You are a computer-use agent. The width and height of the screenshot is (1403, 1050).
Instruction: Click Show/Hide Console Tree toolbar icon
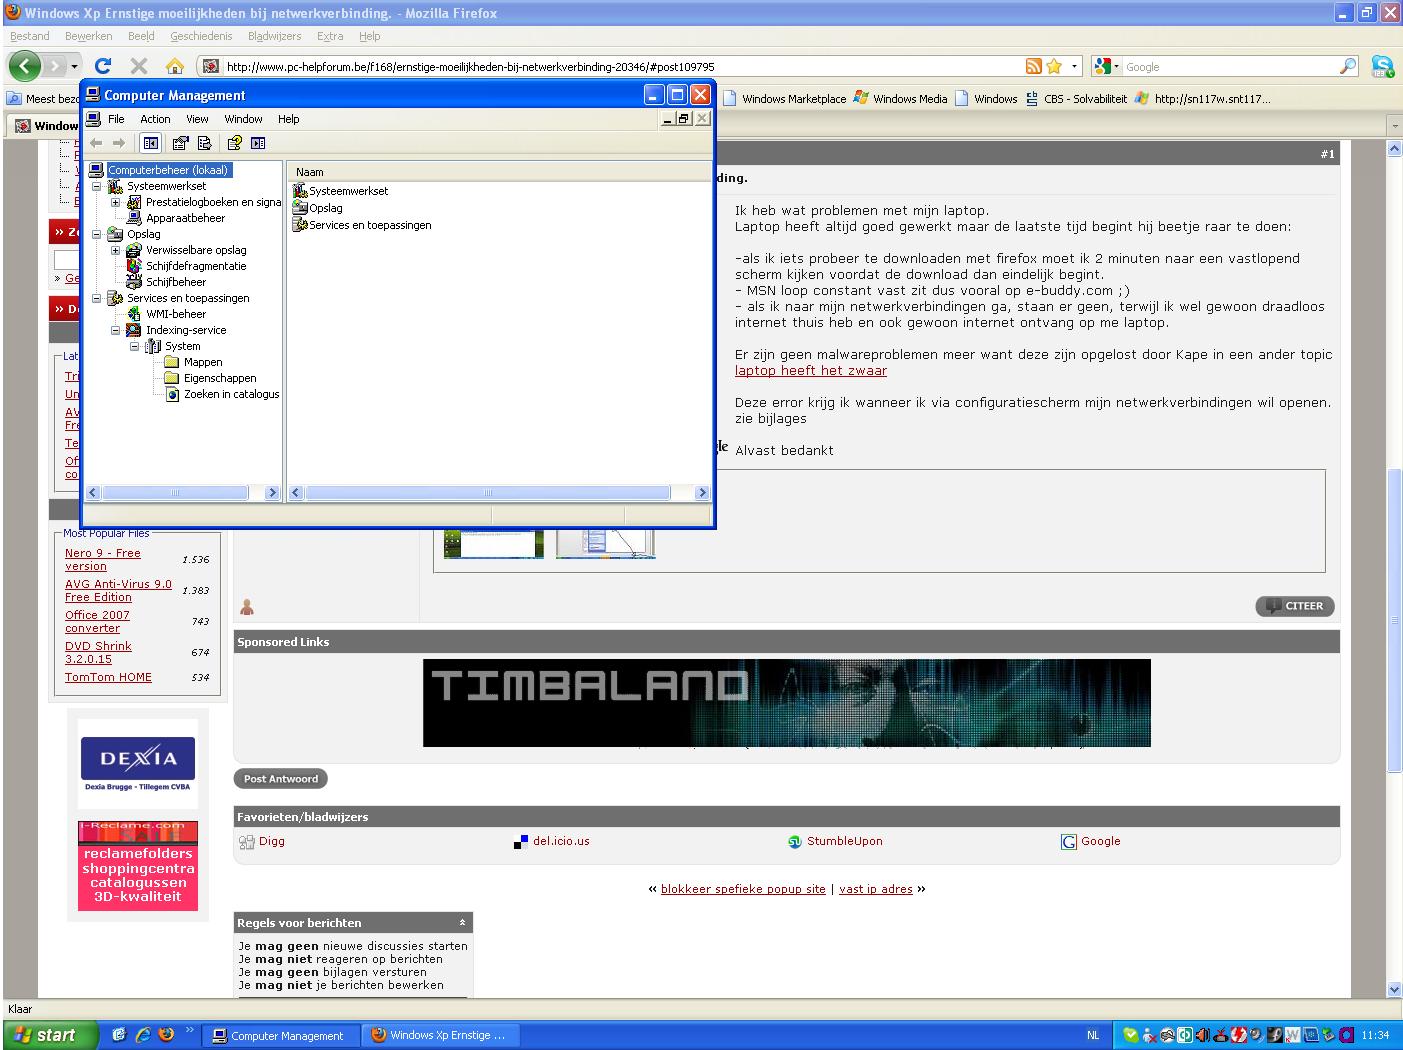[151, 143]
